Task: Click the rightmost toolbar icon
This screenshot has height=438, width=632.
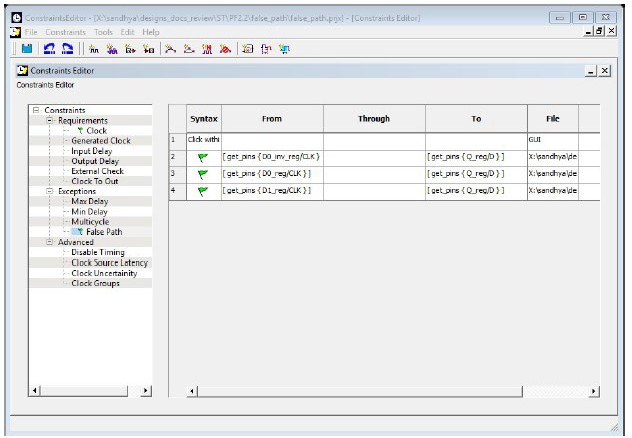Action: pos(286,48)
